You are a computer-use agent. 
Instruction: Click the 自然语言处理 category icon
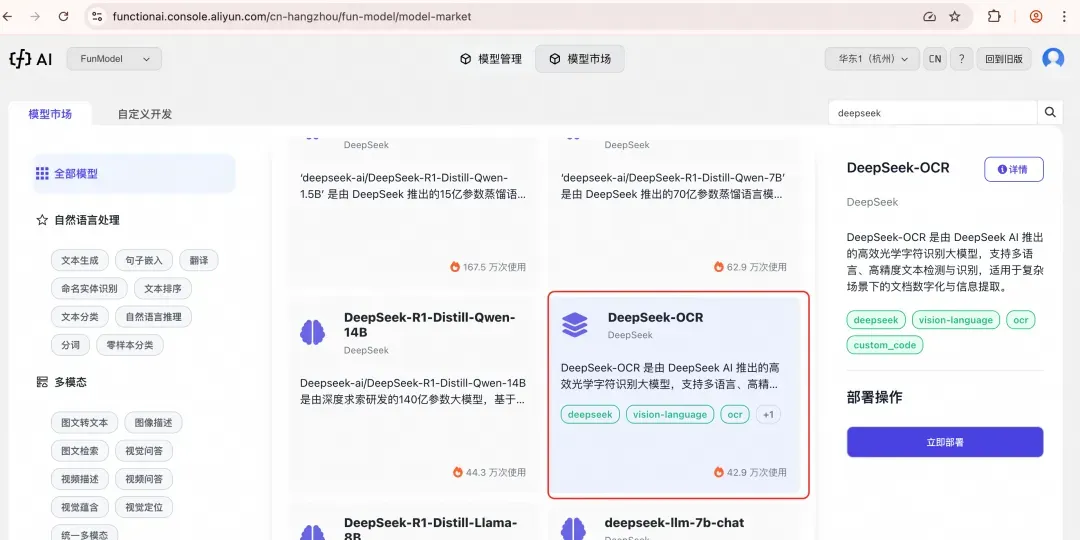[42, 220]
